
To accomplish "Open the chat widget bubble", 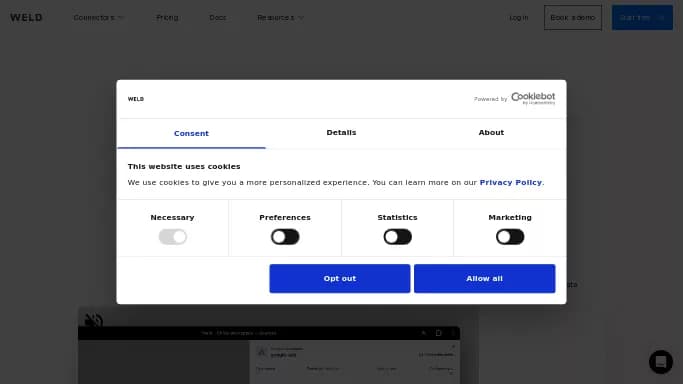I will click(660, 362).
